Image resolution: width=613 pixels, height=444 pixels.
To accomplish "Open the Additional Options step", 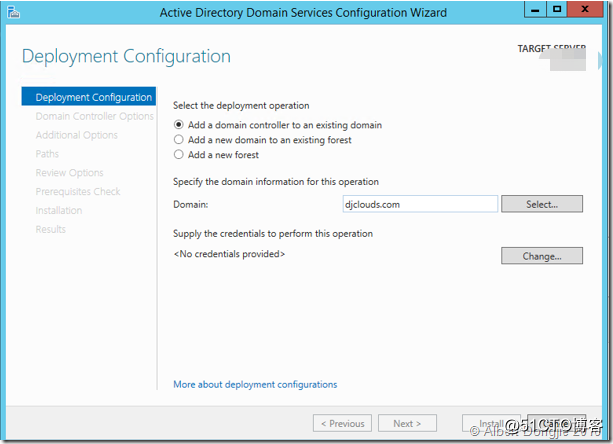I will point(76,135).
